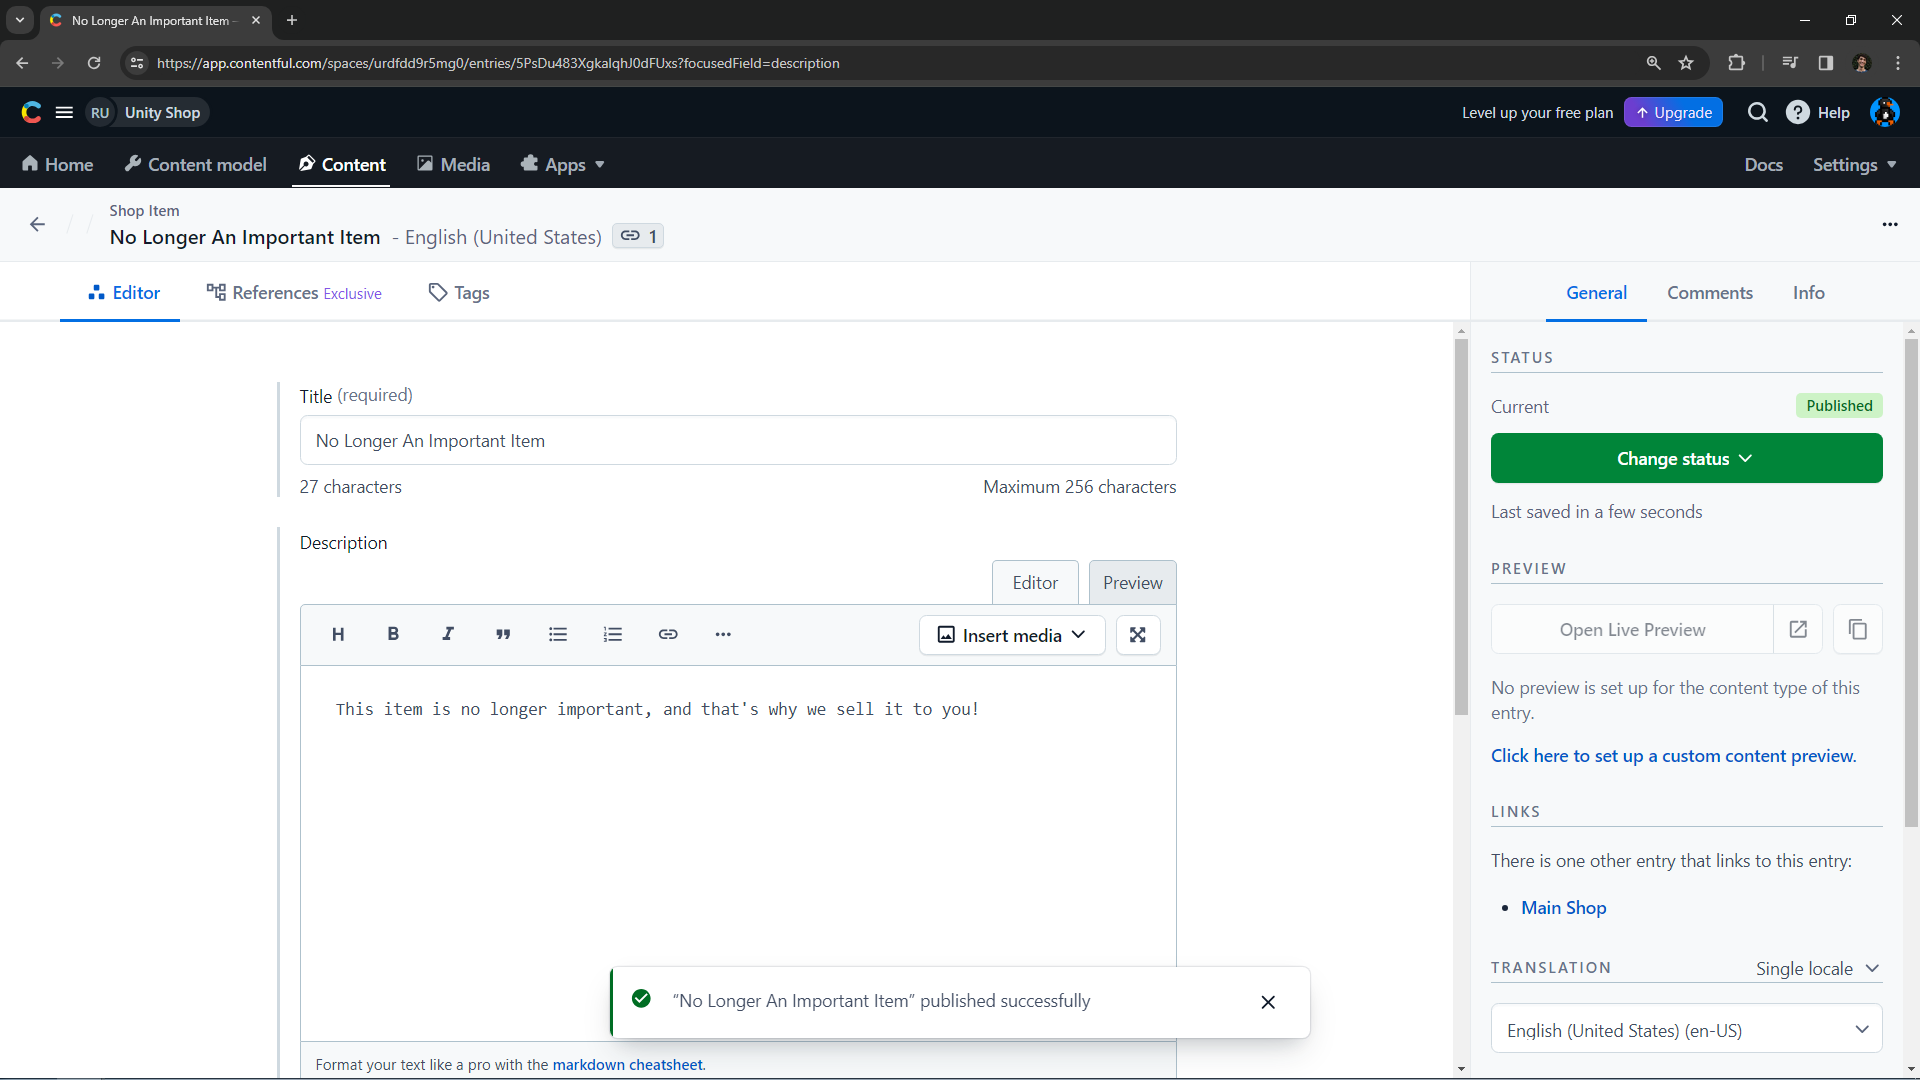Open the Change status dropdown

click(1686, 458)
